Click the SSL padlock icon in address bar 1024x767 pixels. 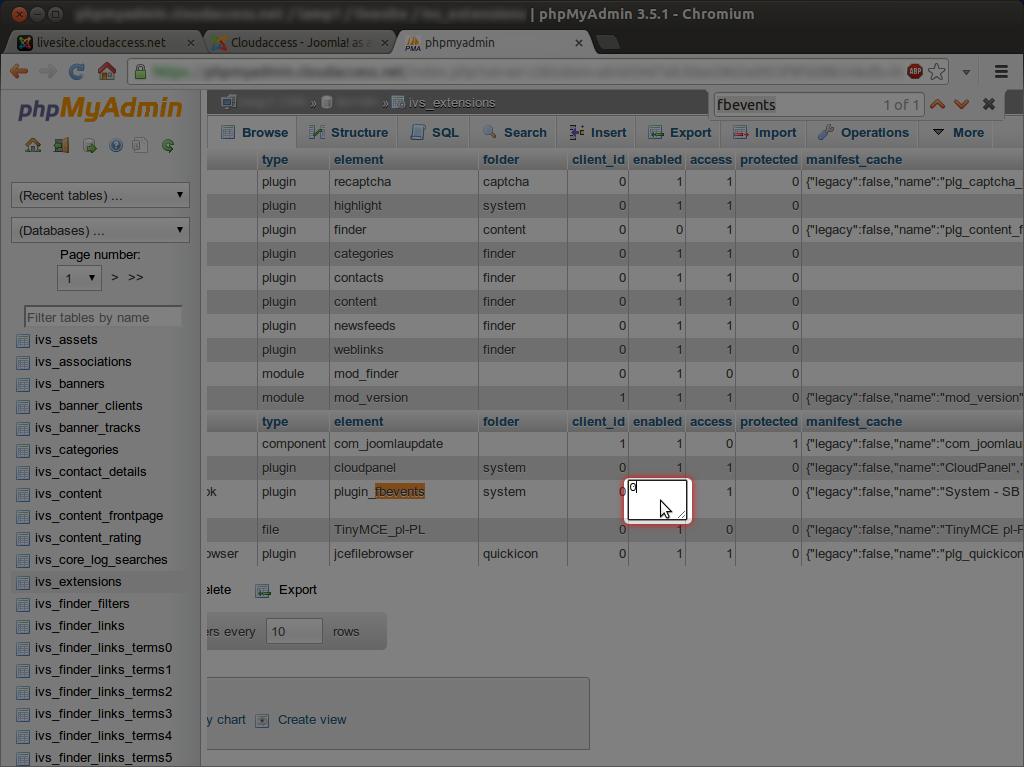coord(140,71)
